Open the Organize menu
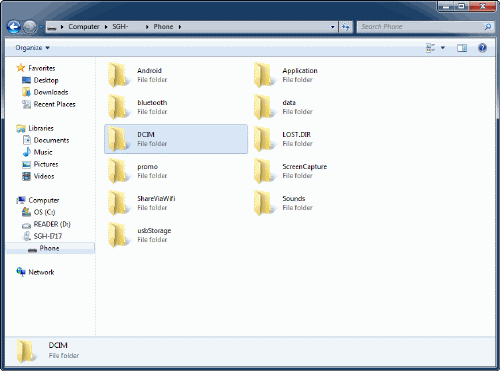 [32, 48]
